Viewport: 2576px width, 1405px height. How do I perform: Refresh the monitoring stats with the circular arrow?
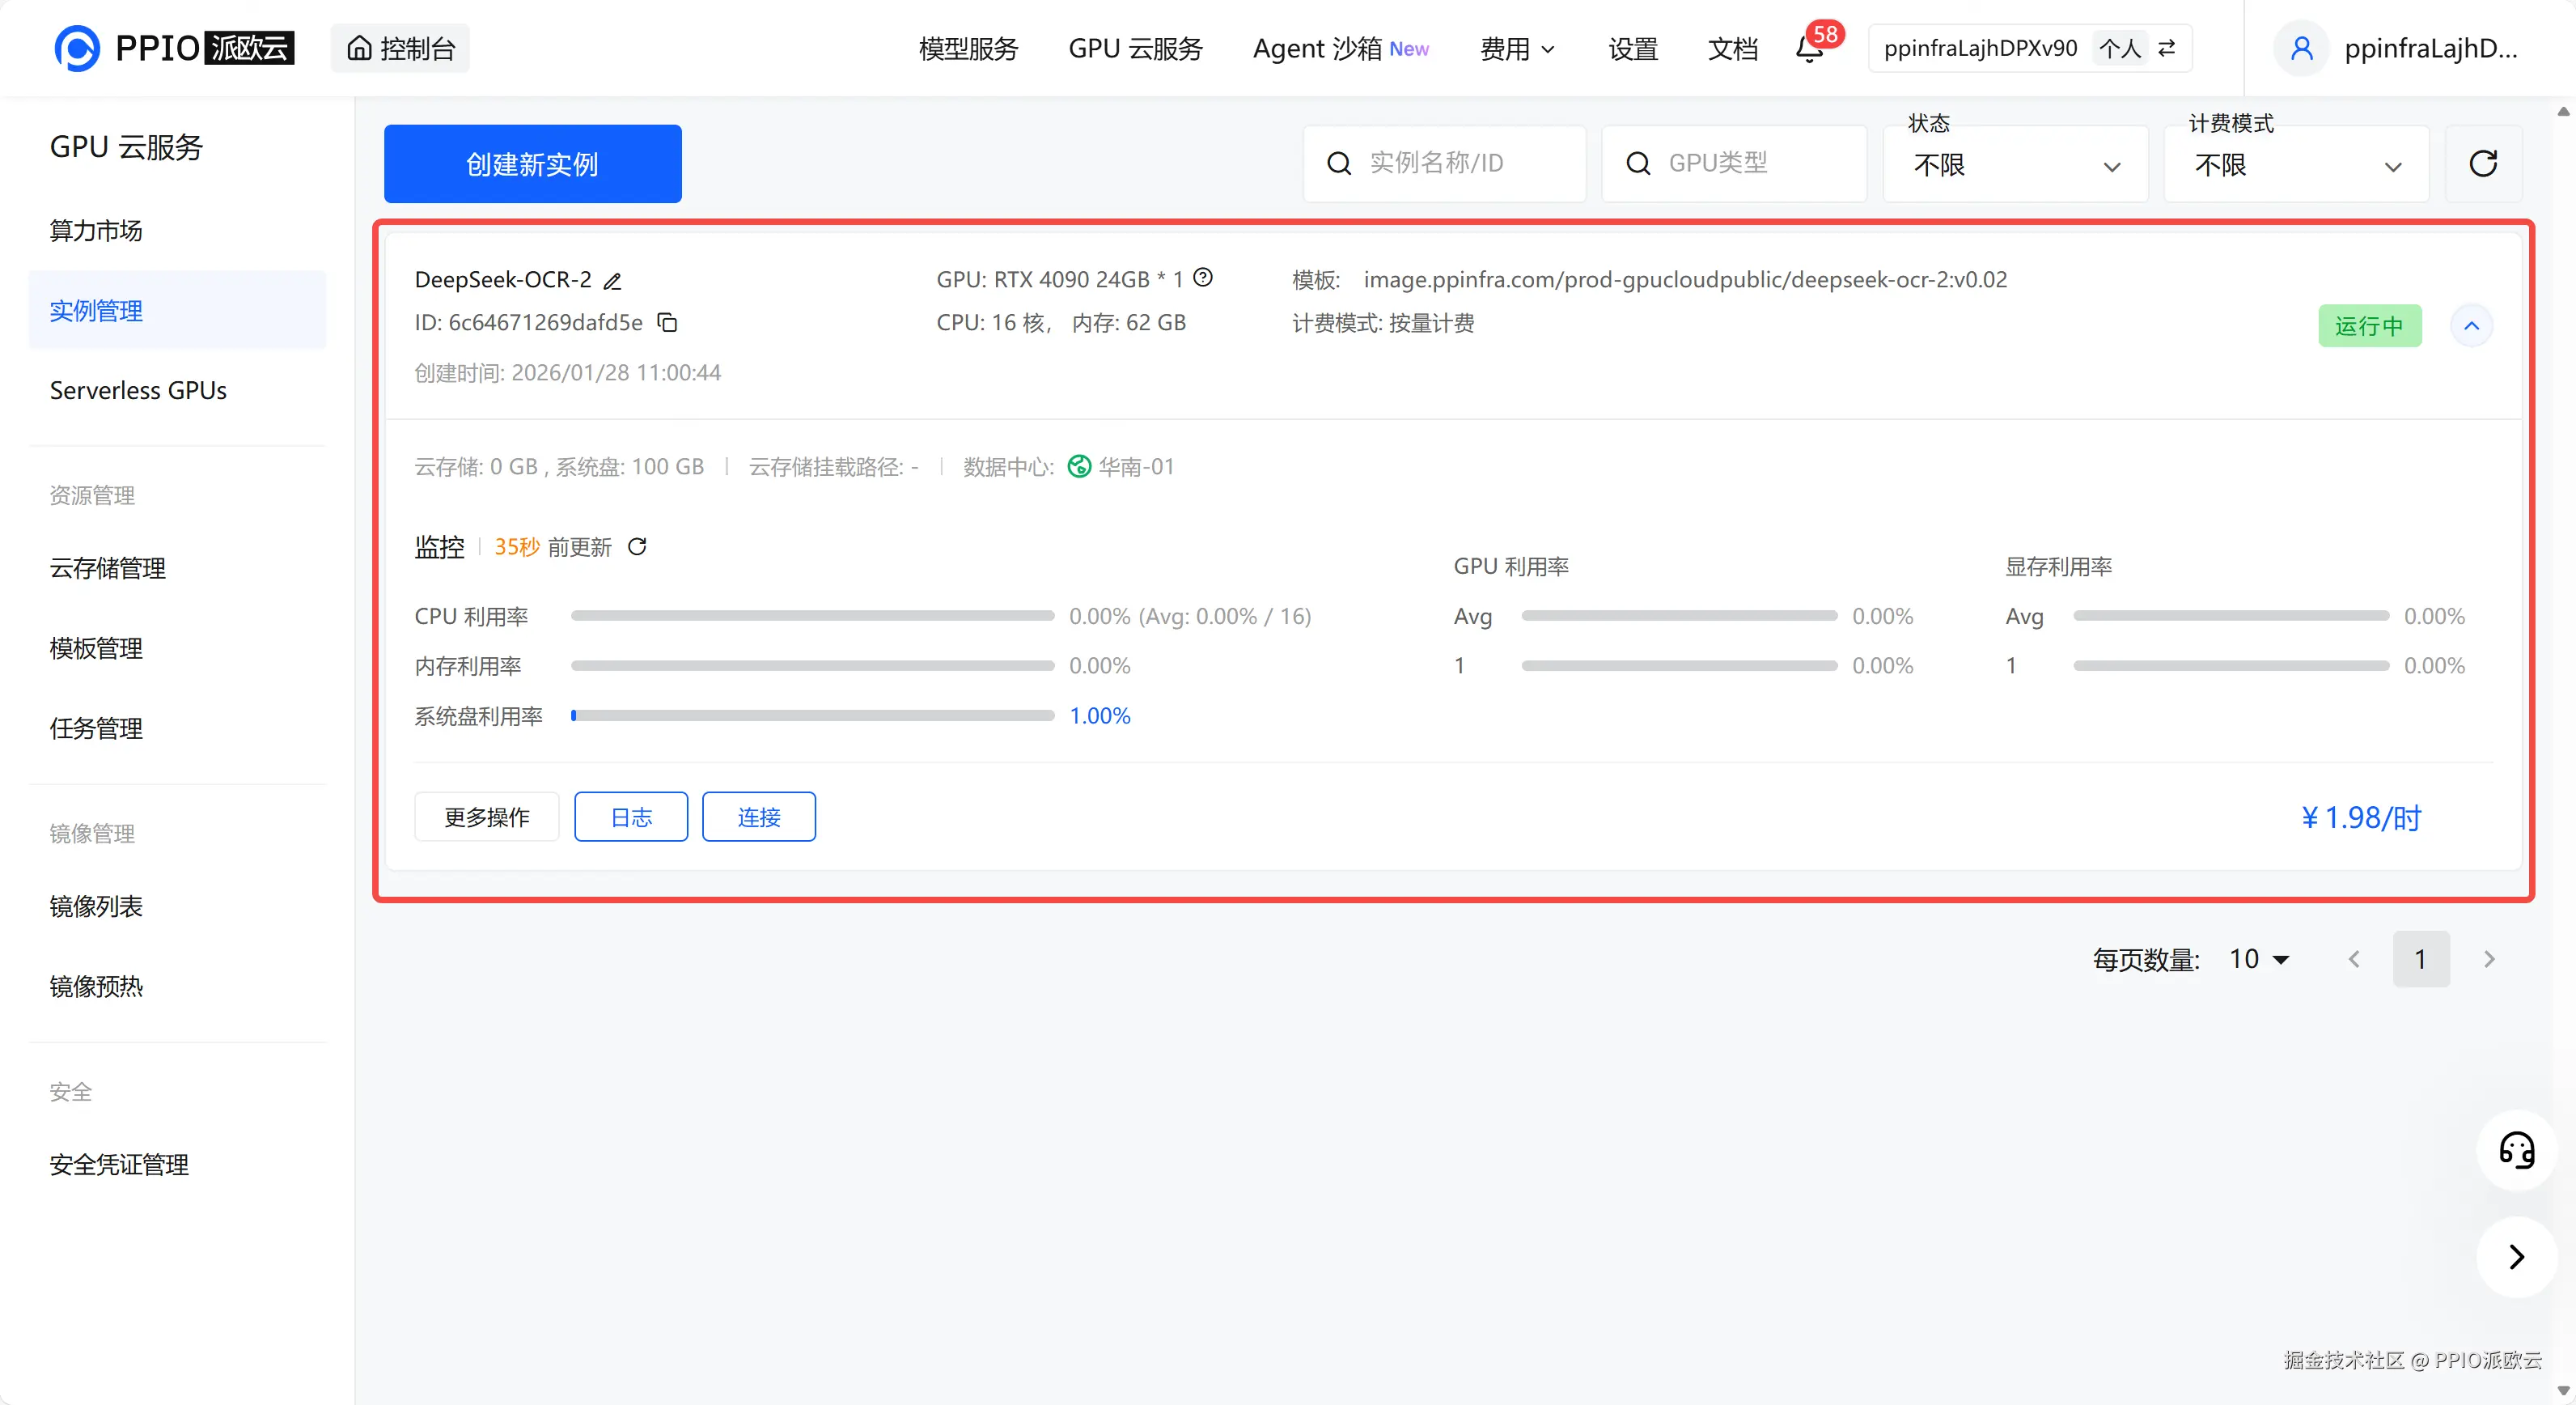click(x=637, y=546)
